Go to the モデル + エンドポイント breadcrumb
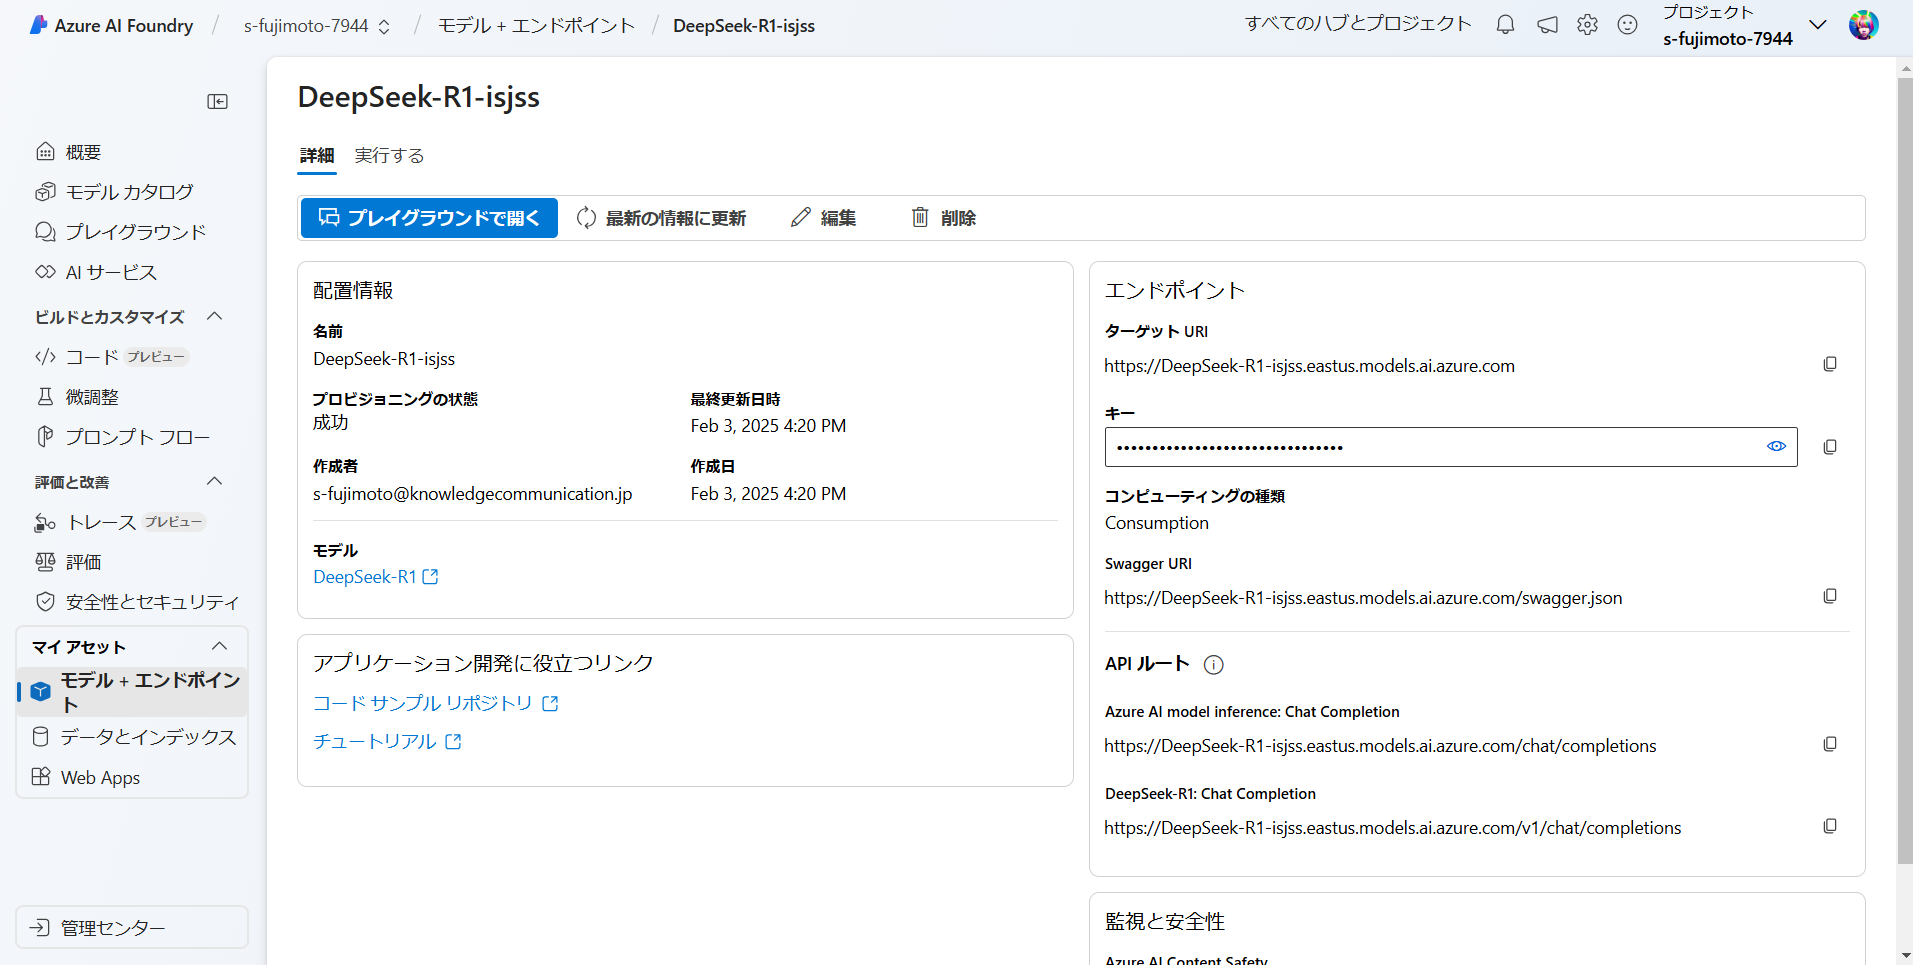Viewport: 1913px width, 965px height. coord(536,26)
